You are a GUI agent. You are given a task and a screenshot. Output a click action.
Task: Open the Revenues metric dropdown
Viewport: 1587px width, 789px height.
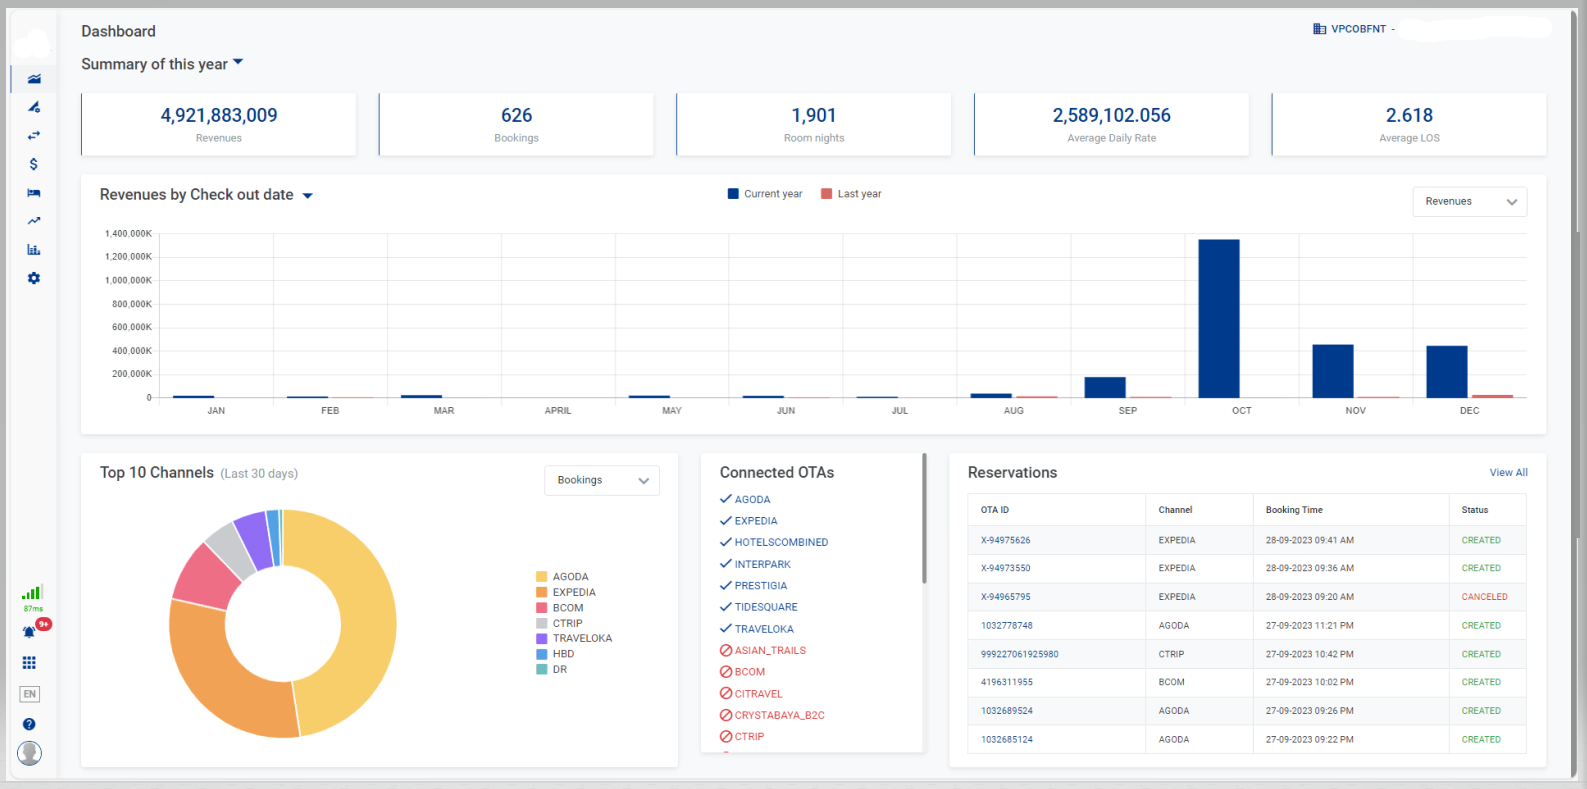point(1469,202)
